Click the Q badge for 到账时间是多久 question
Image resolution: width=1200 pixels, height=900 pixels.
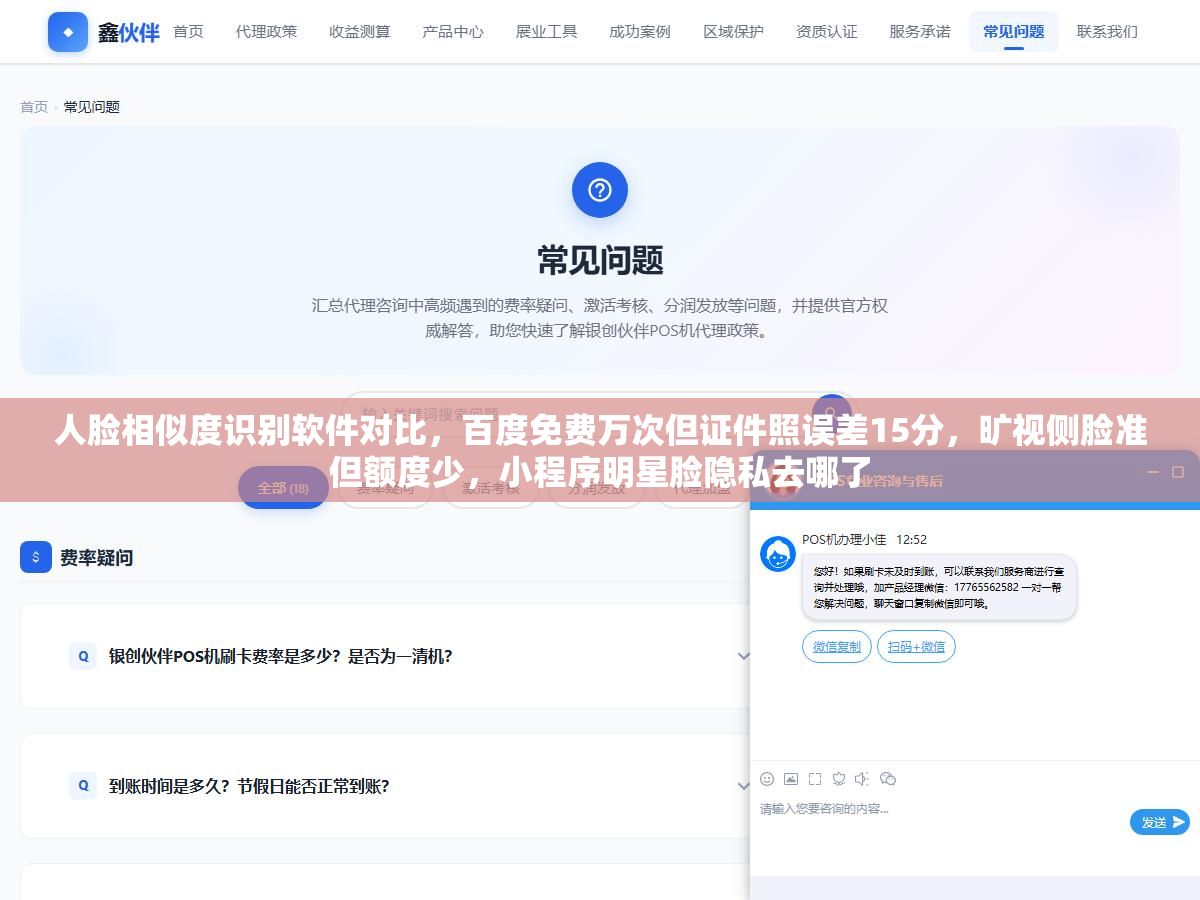click(83, 786)
